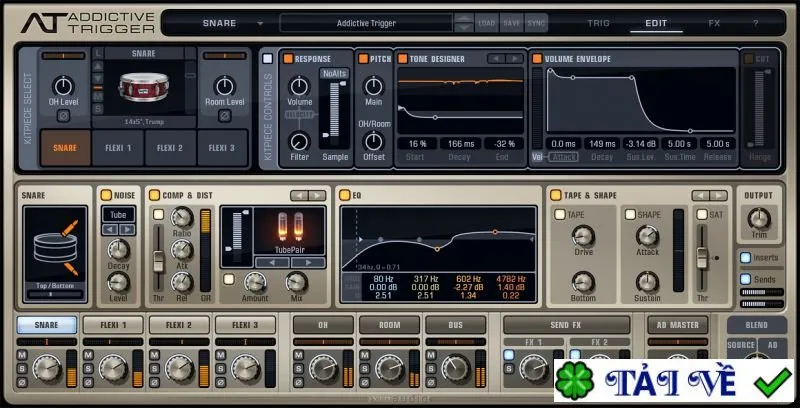Select the BUS mixer button
The width and height of the screenshot is (800, 408).
456,325
